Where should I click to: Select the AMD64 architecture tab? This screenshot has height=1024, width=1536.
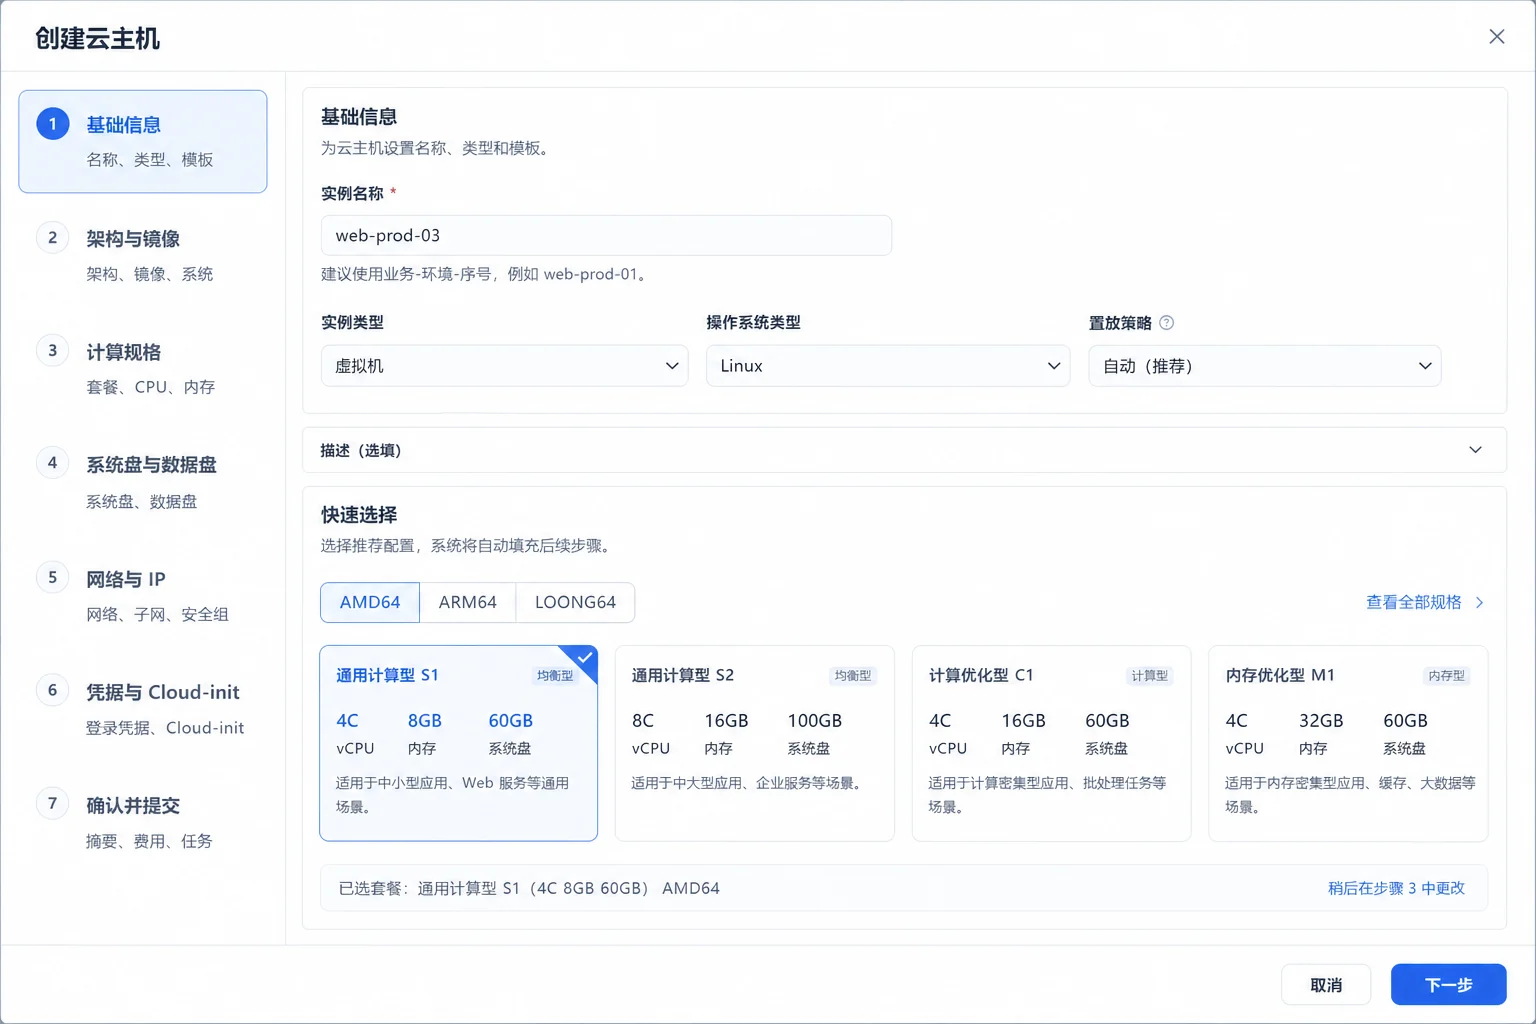point(370,602)
